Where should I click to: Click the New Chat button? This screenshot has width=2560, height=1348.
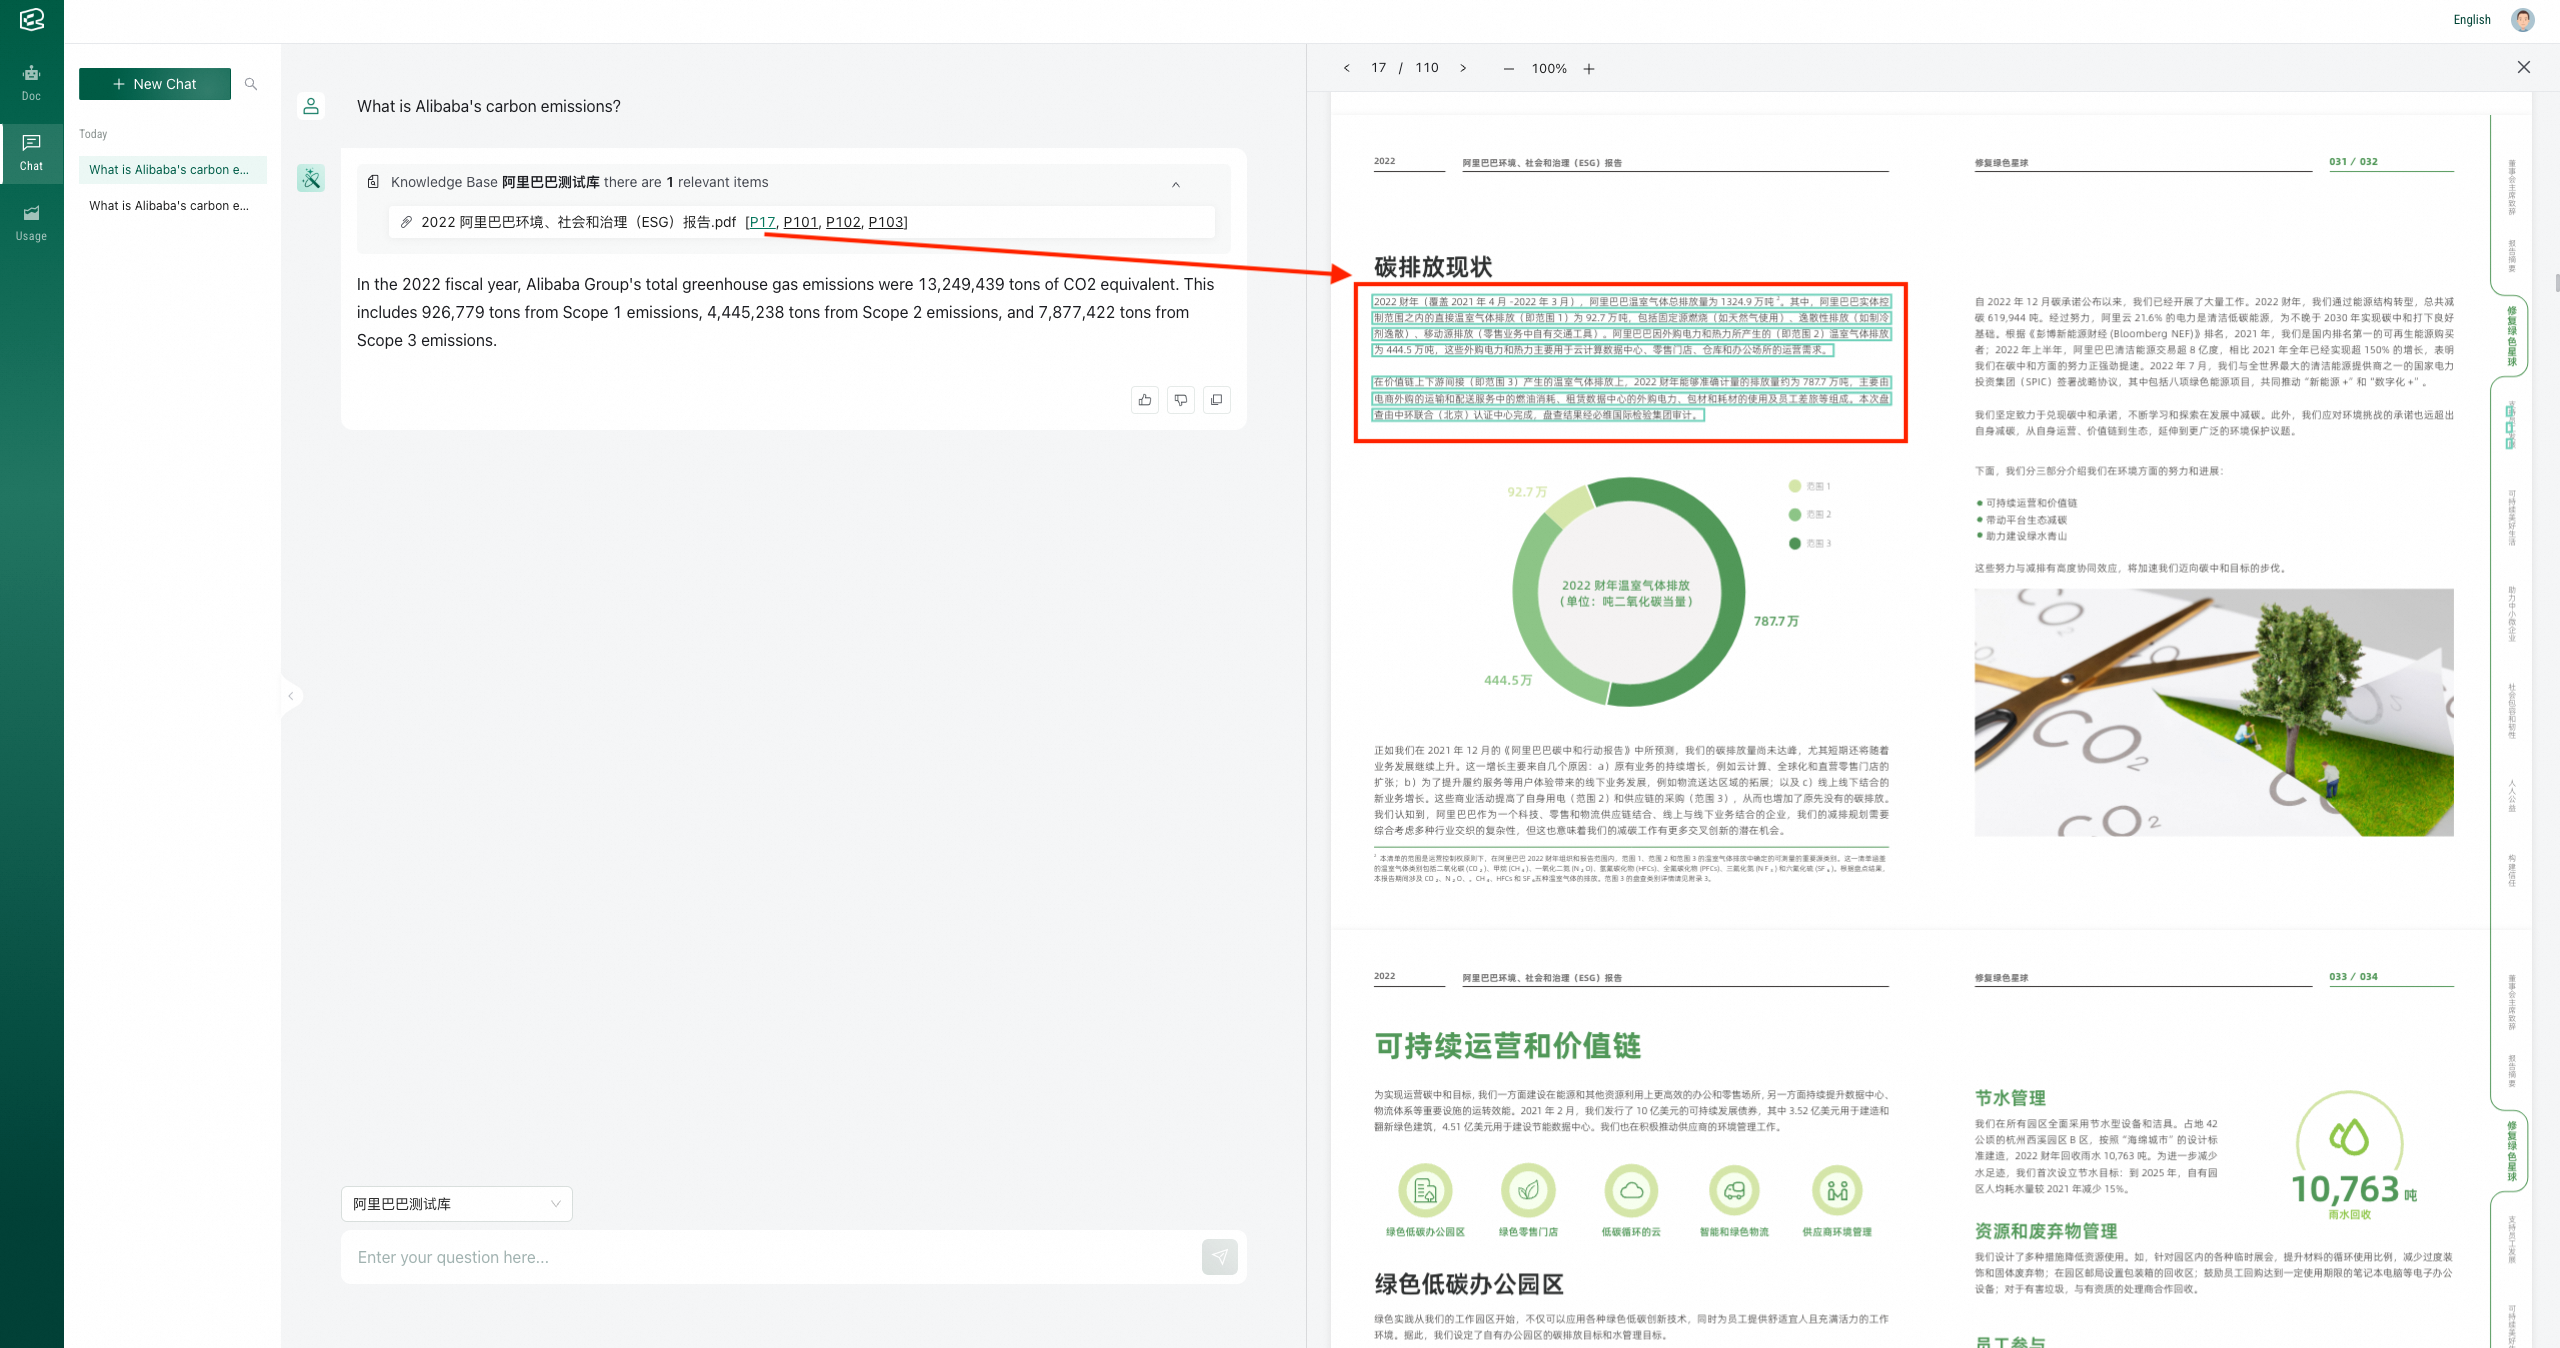[x=155, y=84]
